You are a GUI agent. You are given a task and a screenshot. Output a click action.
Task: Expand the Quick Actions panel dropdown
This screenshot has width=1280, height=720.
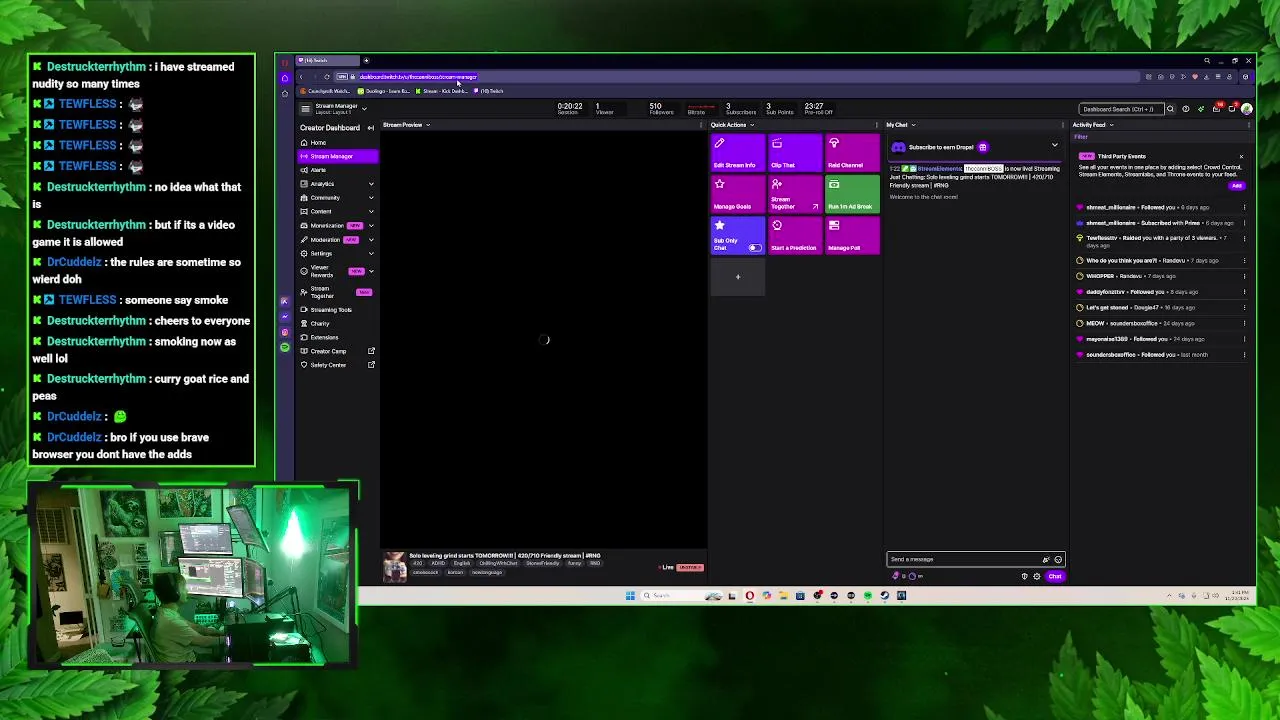tap(750, 125)
